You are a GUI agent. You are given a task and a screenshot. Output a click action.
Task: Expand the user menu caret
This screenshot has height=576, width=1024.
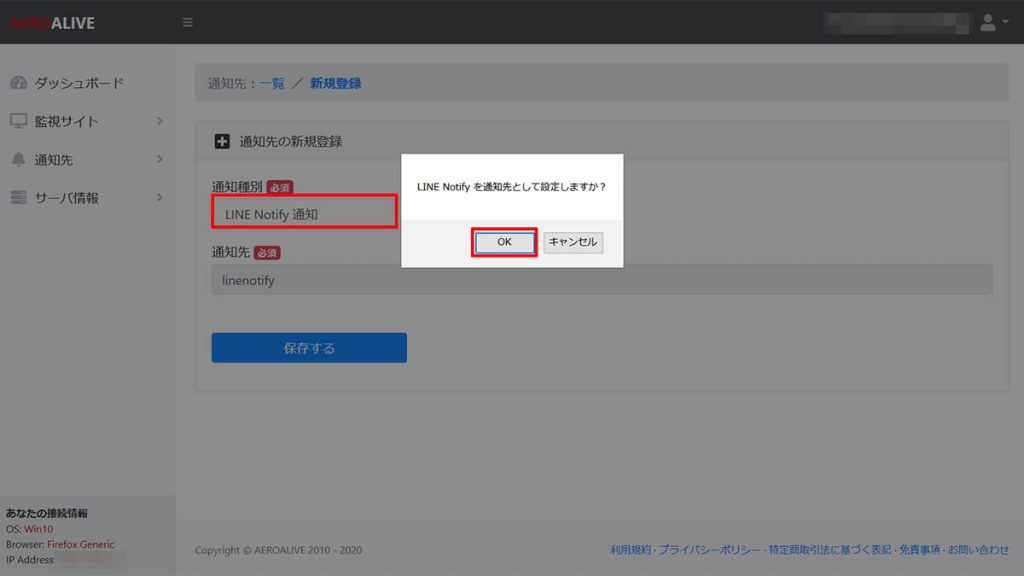tap(1005, 22)
